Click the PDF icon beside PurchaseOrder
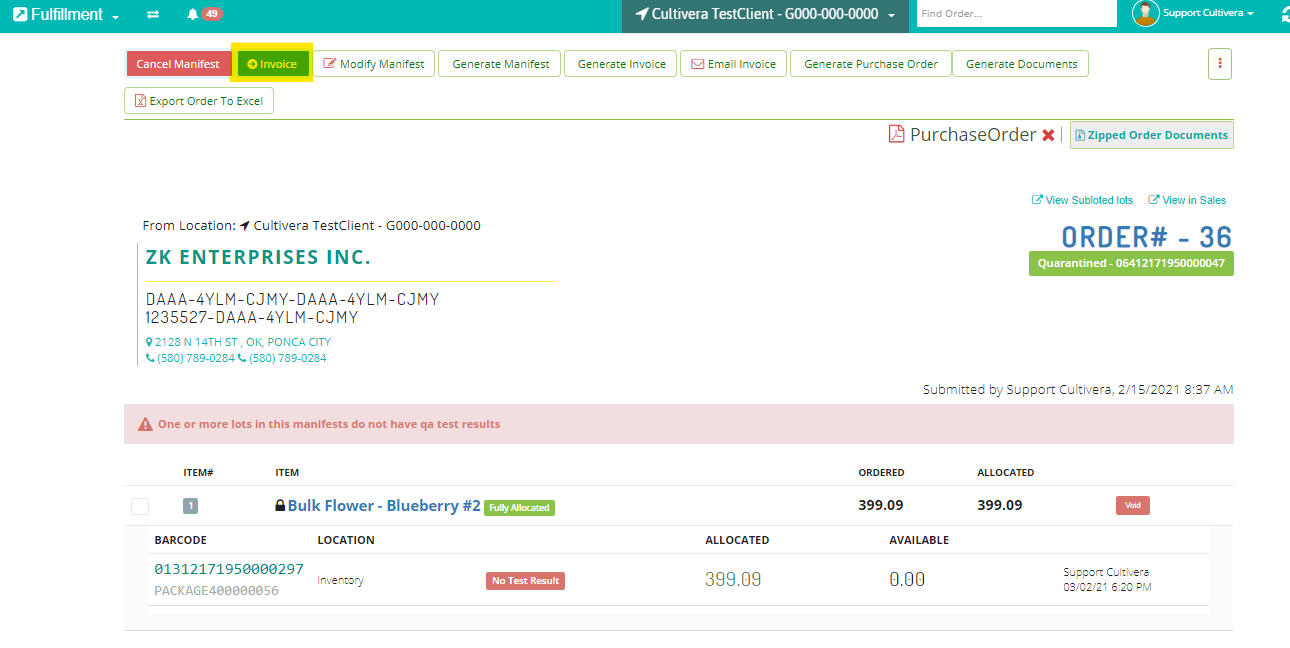 [x=897, y=134]
